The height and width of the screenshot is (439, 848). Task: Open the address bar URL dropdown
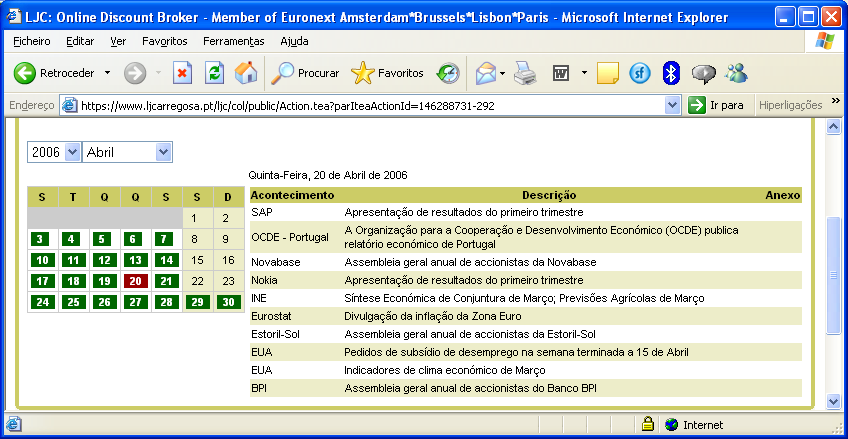pos(672,105)
